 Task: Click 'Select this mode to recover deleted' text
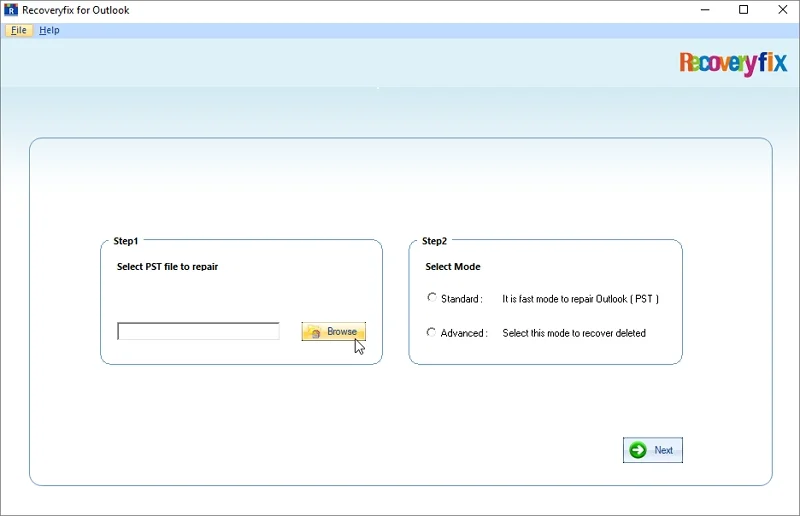click(574, 333)
